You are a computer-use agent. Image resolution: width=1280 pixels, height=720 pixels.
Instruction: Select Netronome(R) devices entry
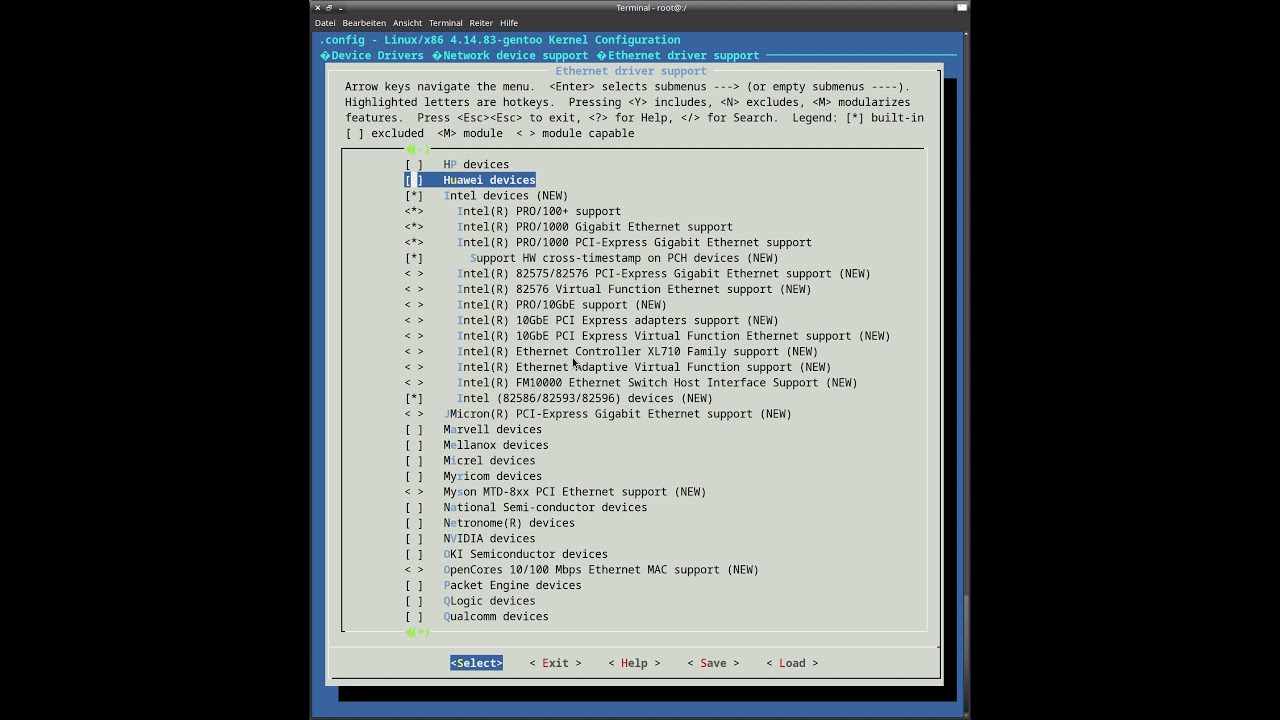(x=509, y=523)
